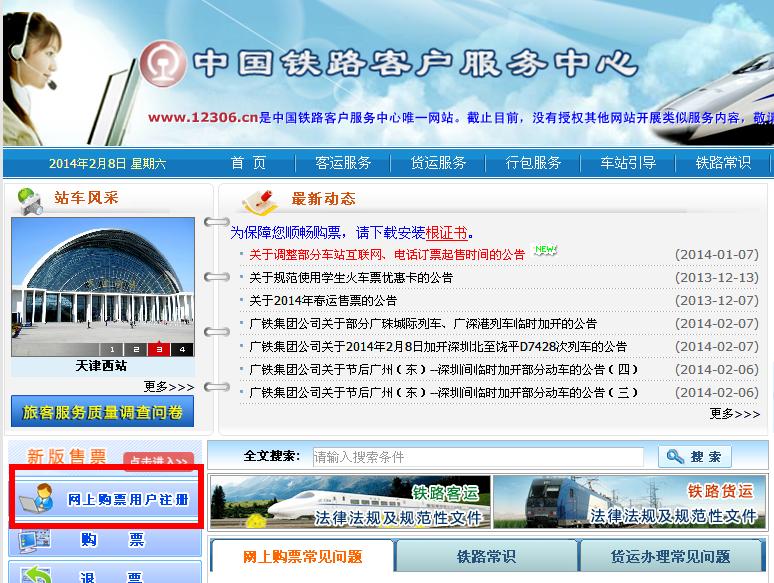Screen dimensions: 774x583
Task: Click the green NEW badge in the news list
Action: click(x=545, y=250)
